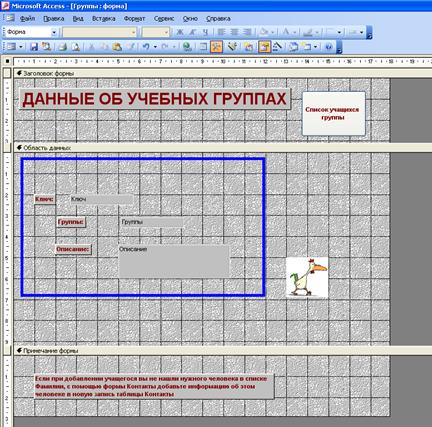Expand the View button dropdown arrow
This screenshot has height=427, width=432.
pyautogui.click(x=20, y=47)
